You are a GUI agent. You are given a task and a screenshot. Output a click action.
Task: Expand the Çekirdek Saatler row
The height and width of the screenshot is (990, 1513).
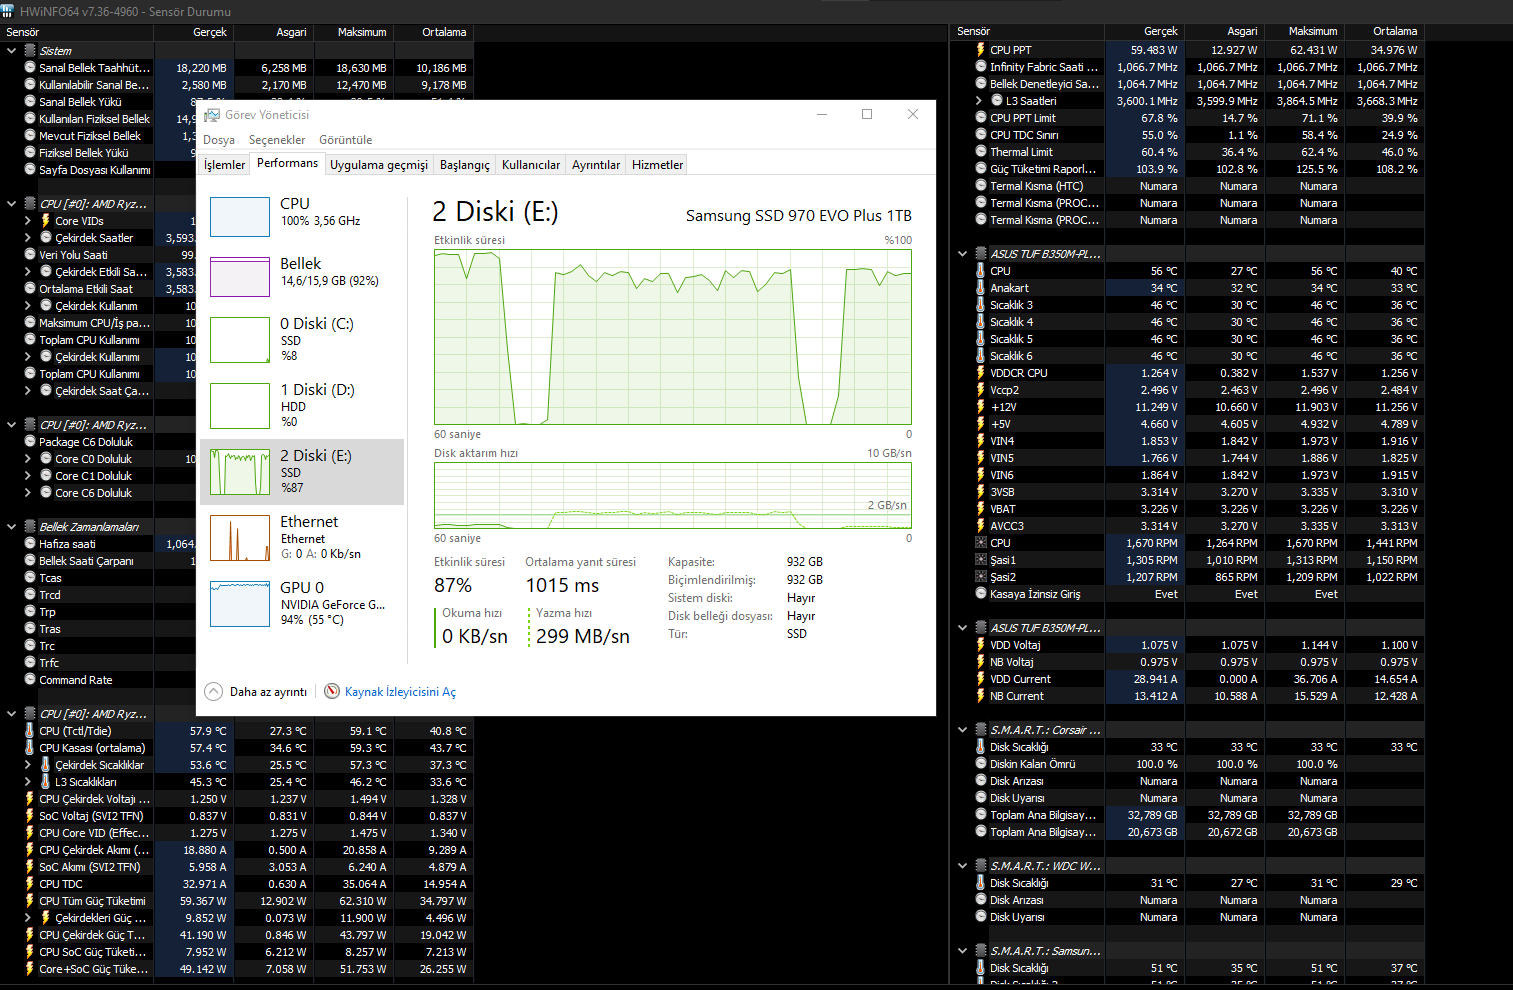pyautogui.click(x=28, y=237)
